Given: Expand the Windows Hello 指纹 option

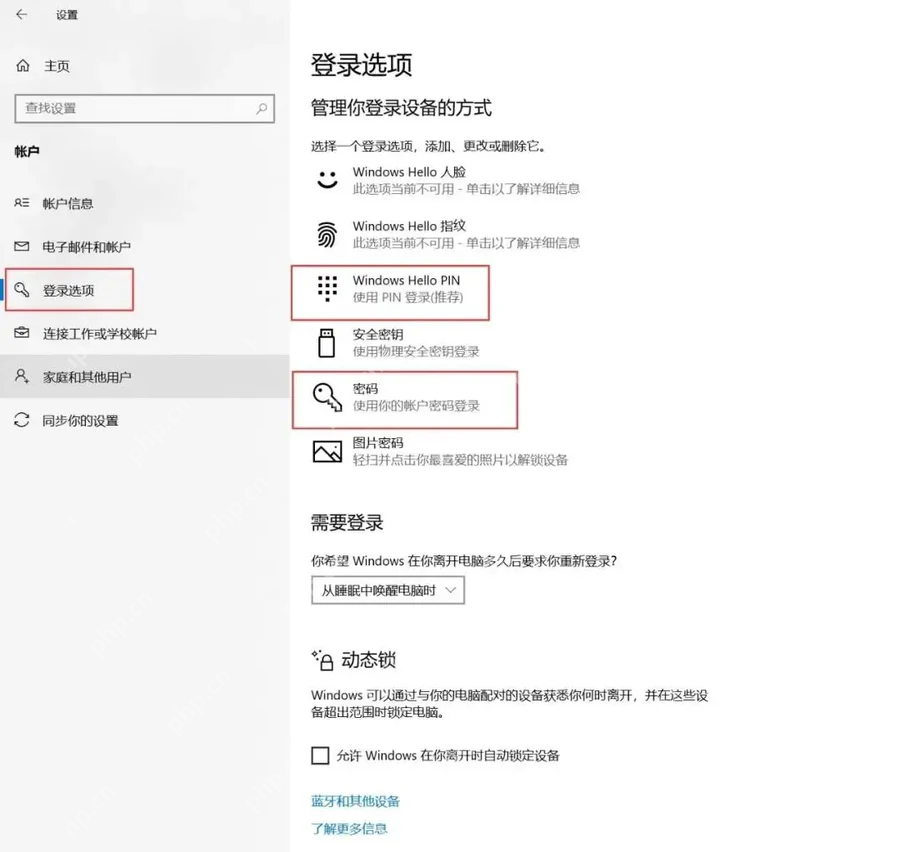Looking at the screenshot, I should pyautogui.click(x=448, y=234).
